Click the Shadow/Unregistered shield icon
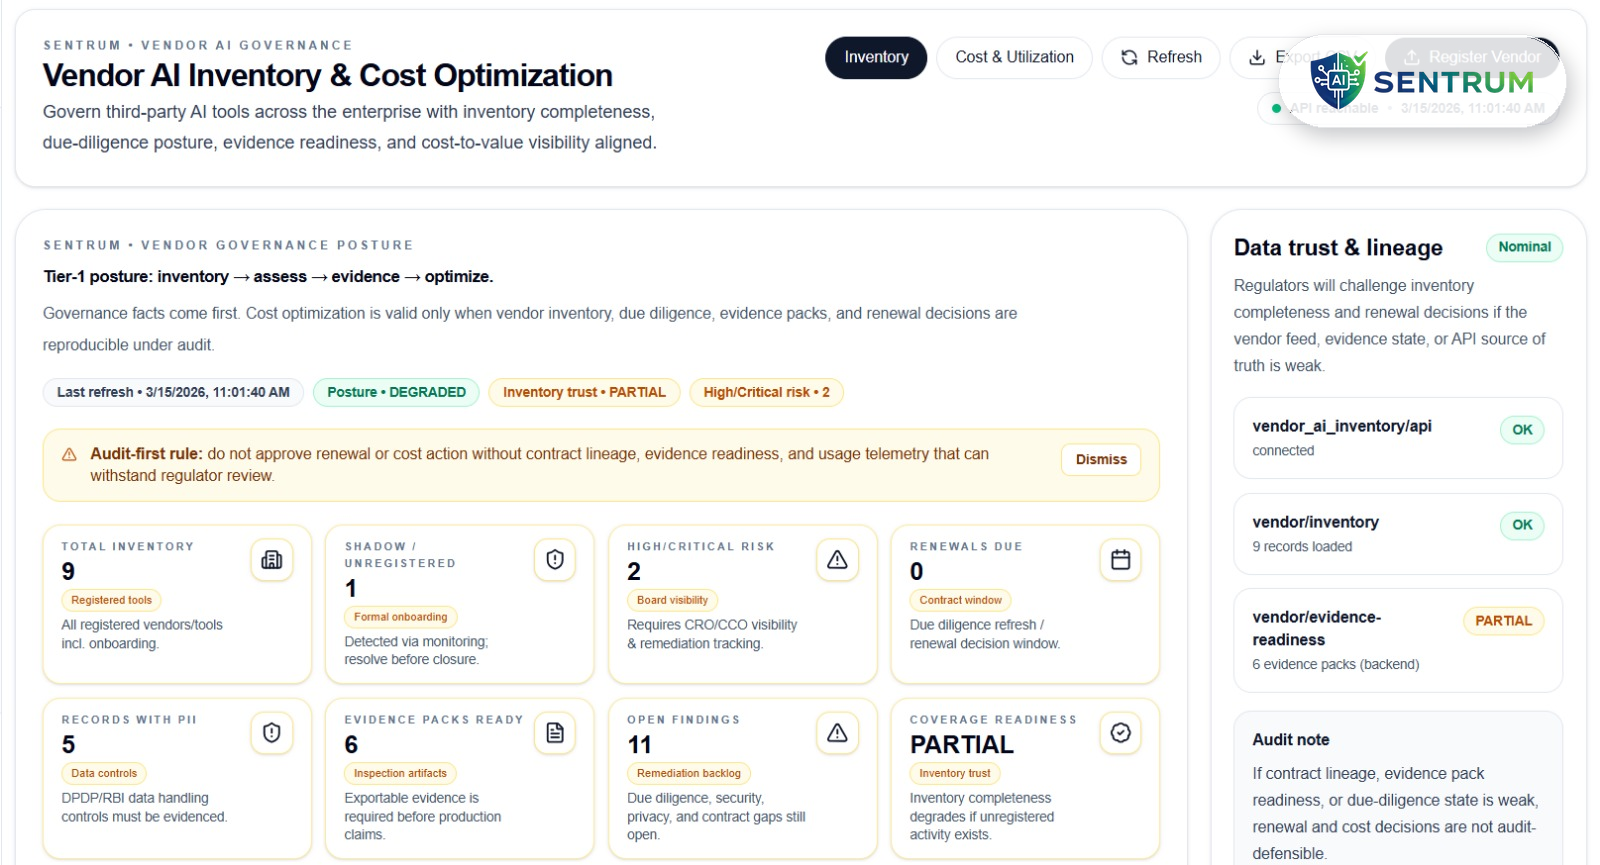This screenshot has width=1600, height=865. (554, 560)
